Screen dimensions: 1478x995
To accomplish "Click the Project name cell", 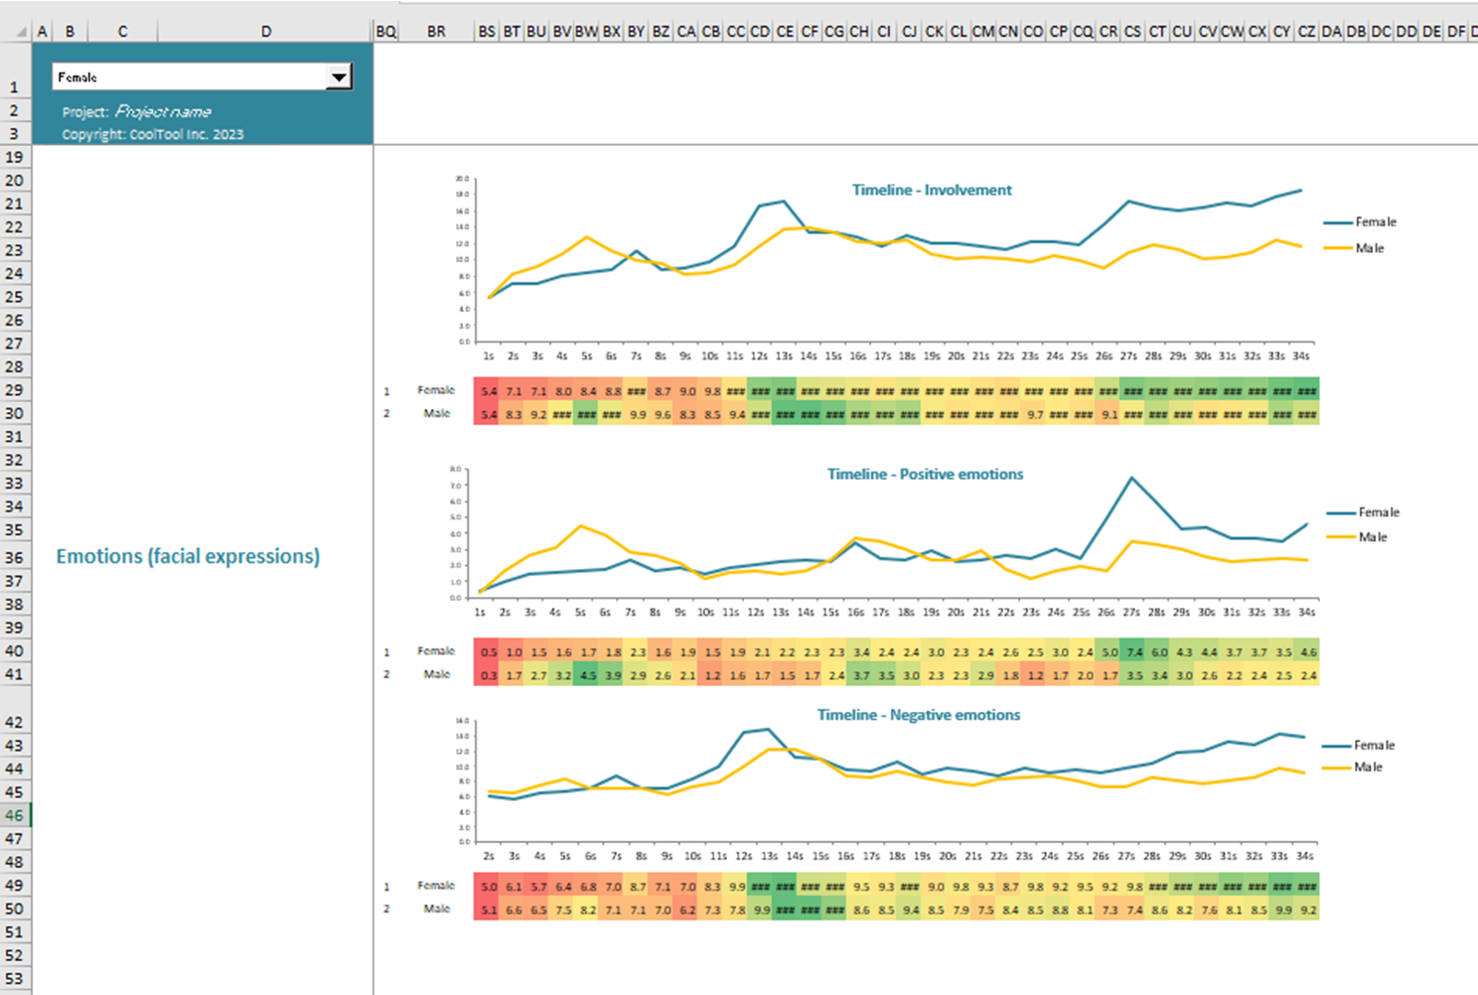I will (x=163, y=112).
